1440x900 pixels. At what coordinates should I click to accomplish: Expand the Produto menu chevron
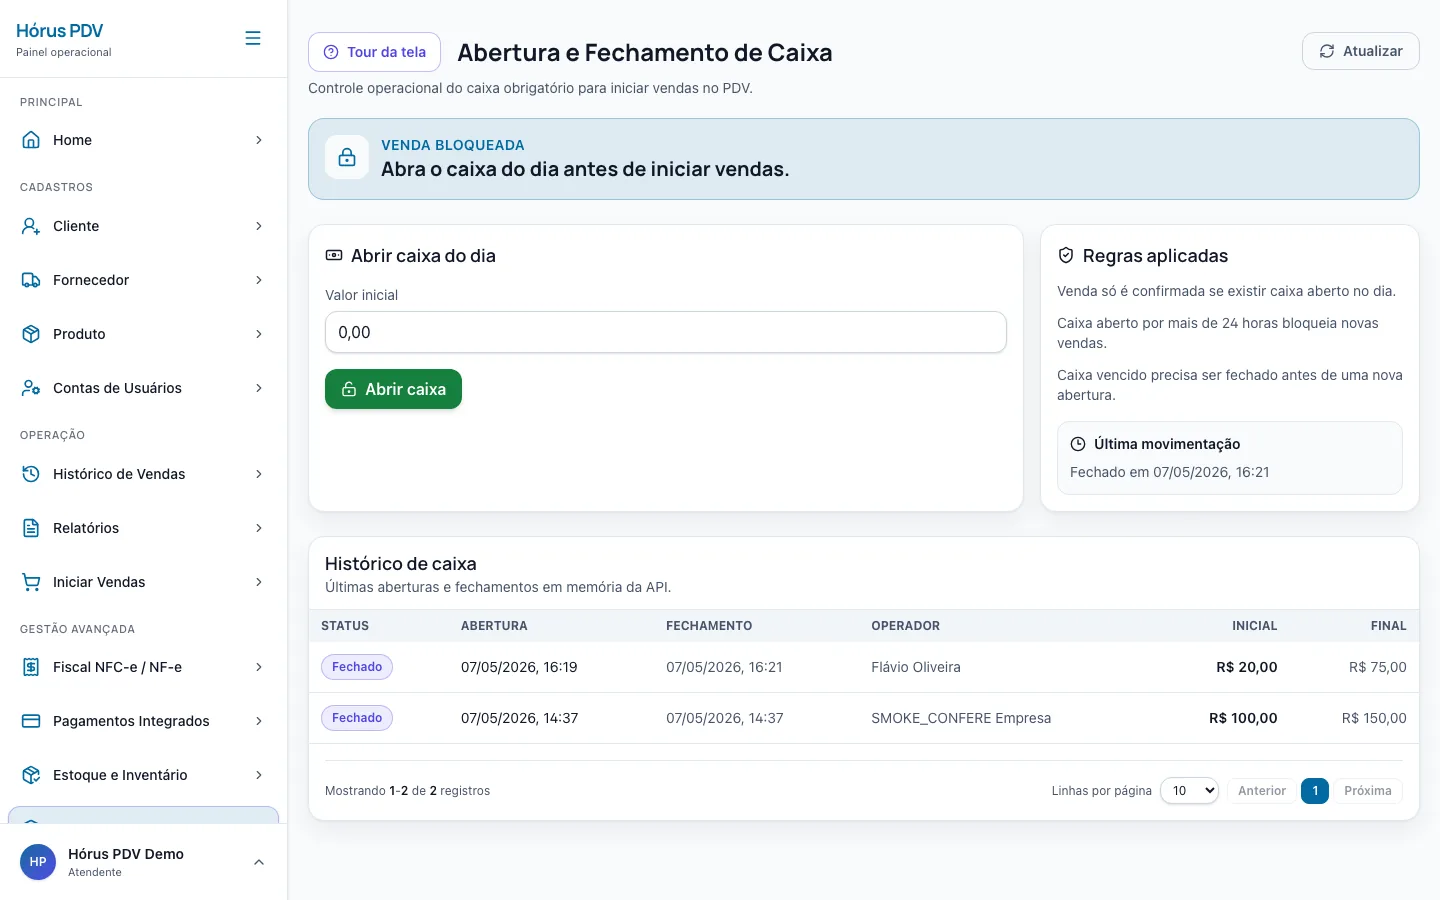(259, 334)
